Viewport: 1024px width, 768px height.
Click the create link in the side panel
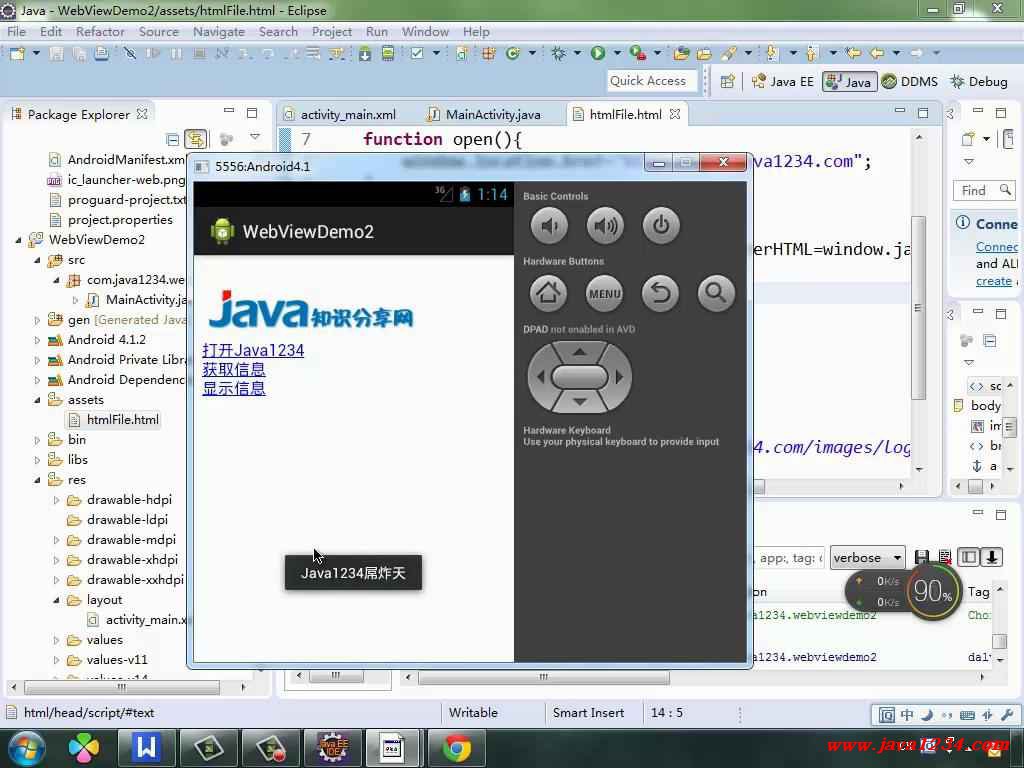[993, 281]
